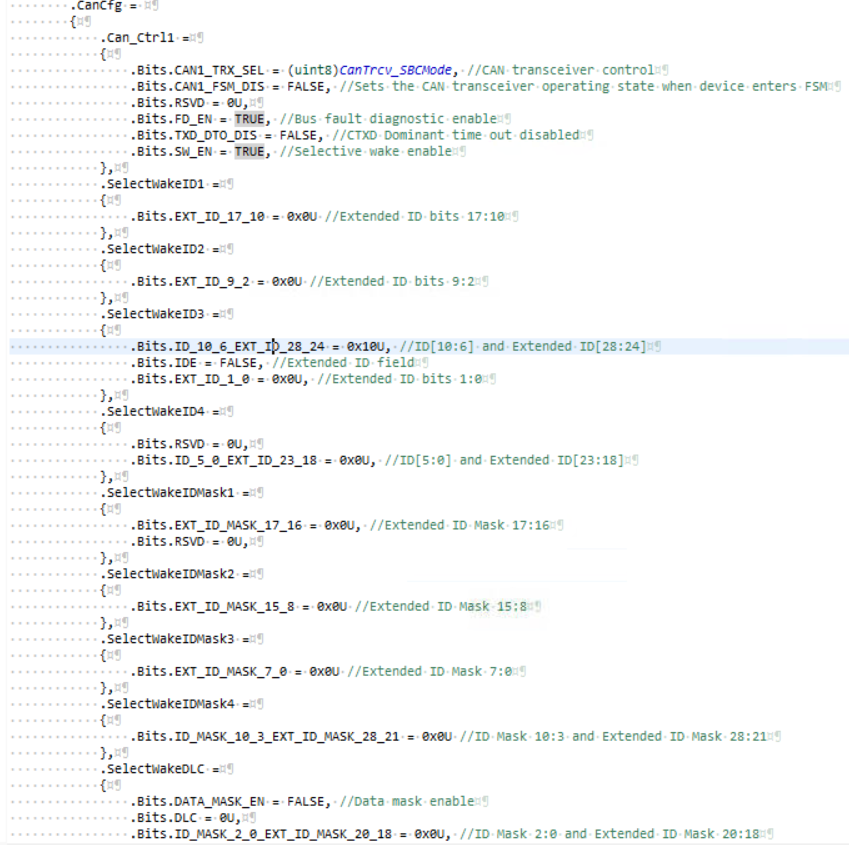The height and width of the screenshot is (845, 849).
Task: Click the .SelectWakeID4 = line
Action: pos(159,411)
